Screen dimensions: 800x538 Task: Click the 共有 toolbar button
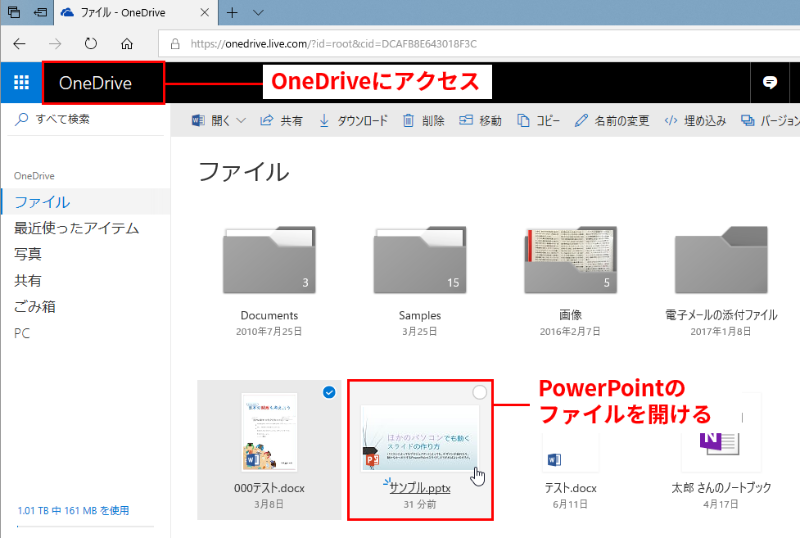click(x=281, y=121)
